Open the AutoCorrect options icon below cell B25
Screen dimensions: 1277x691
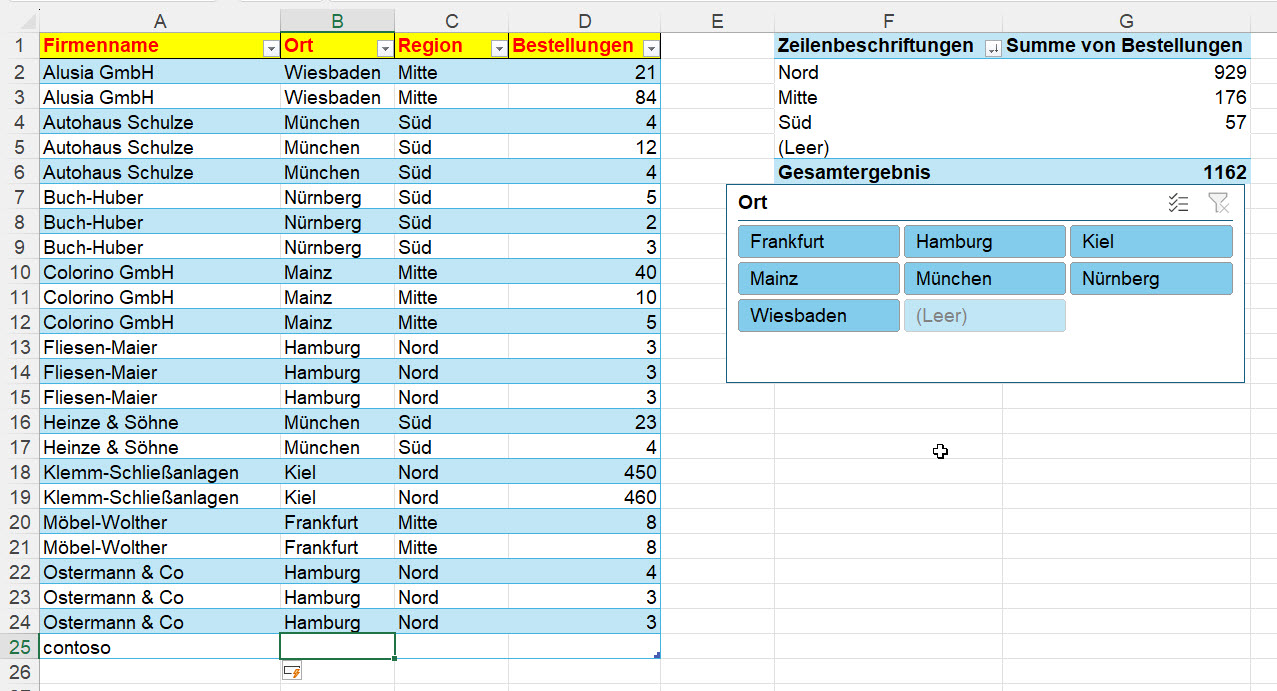tap(292, 673)
